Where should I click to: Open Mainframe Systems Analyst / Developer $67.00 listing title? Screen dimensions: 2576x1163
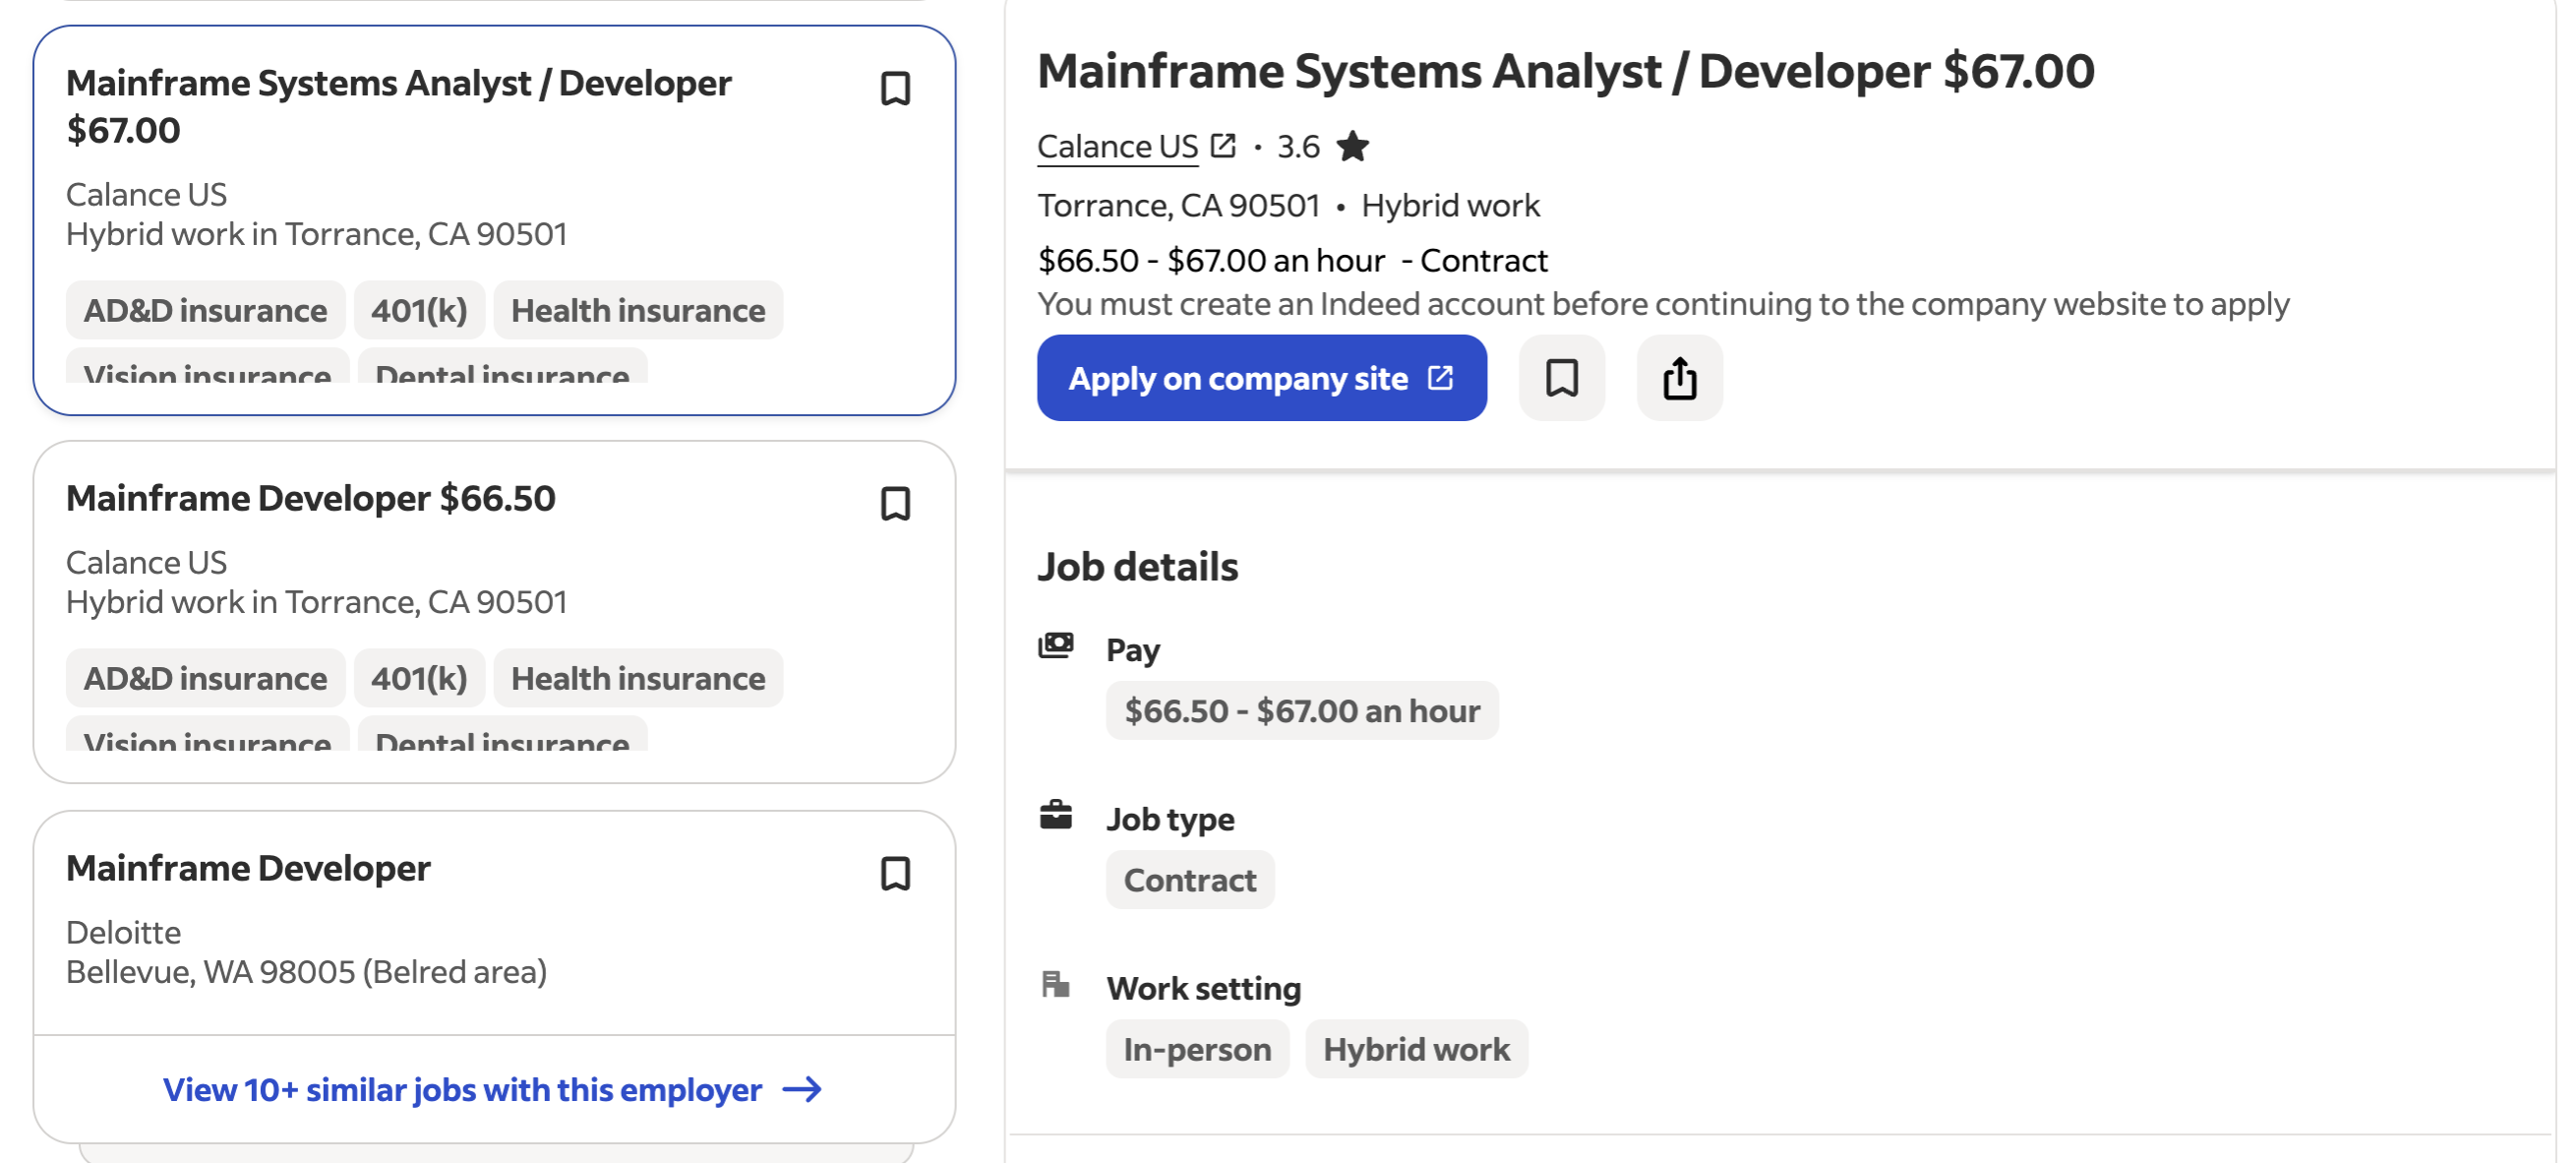tap(398, 106)
